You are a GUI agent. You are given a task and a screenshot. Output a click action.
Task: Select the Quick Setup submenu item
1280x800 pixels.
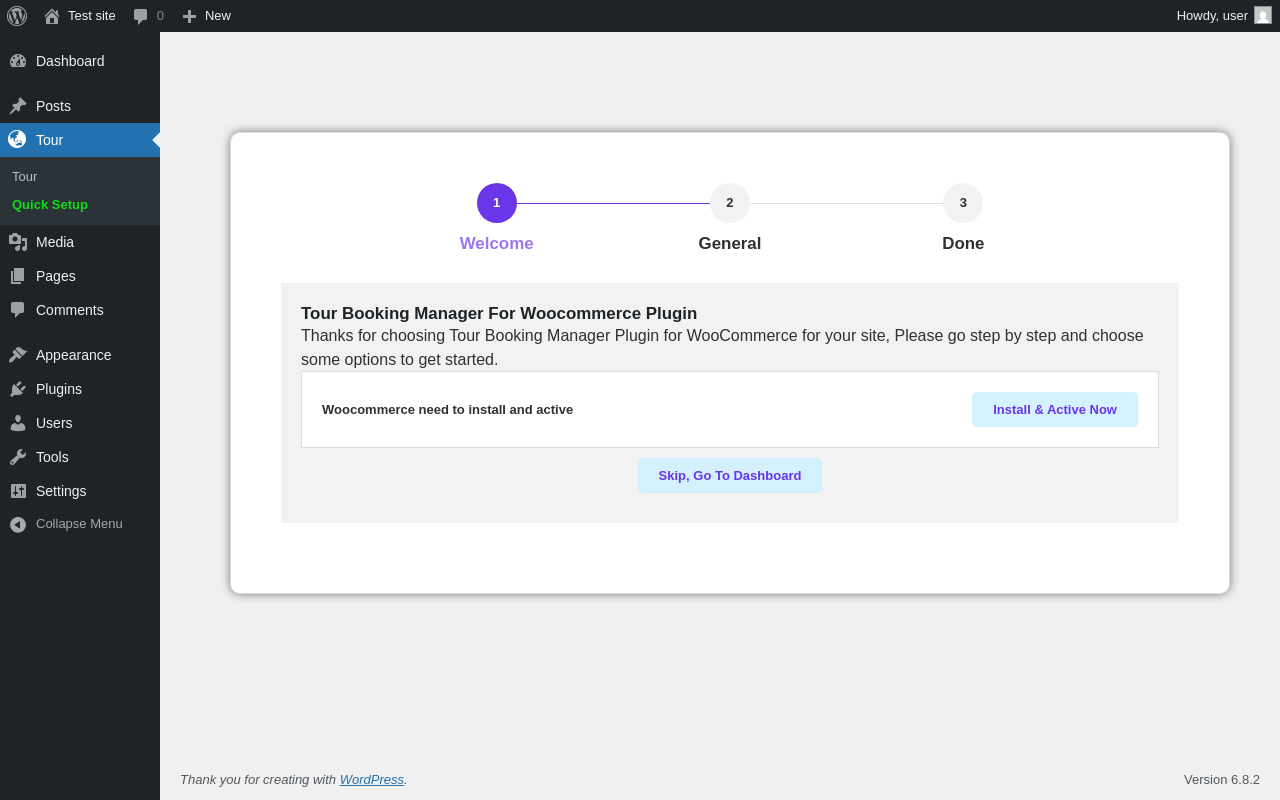80,205
